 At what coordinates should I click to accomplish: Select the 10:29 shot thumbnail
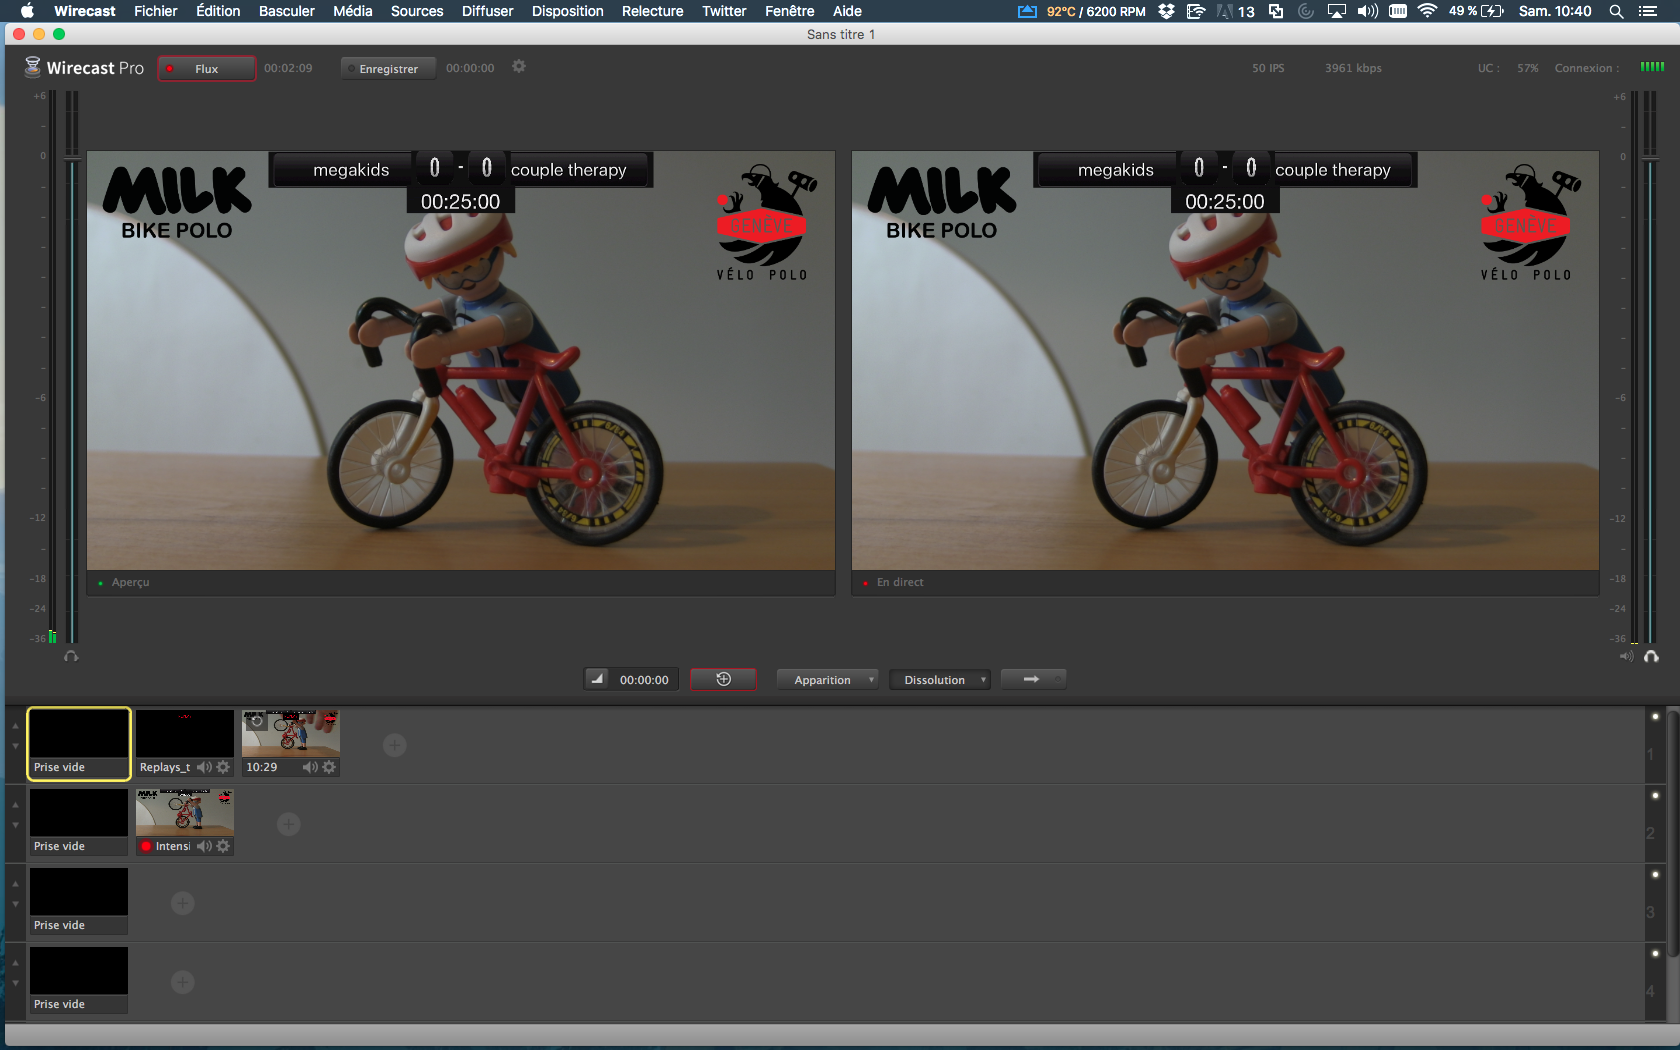[x=291, y=734]
